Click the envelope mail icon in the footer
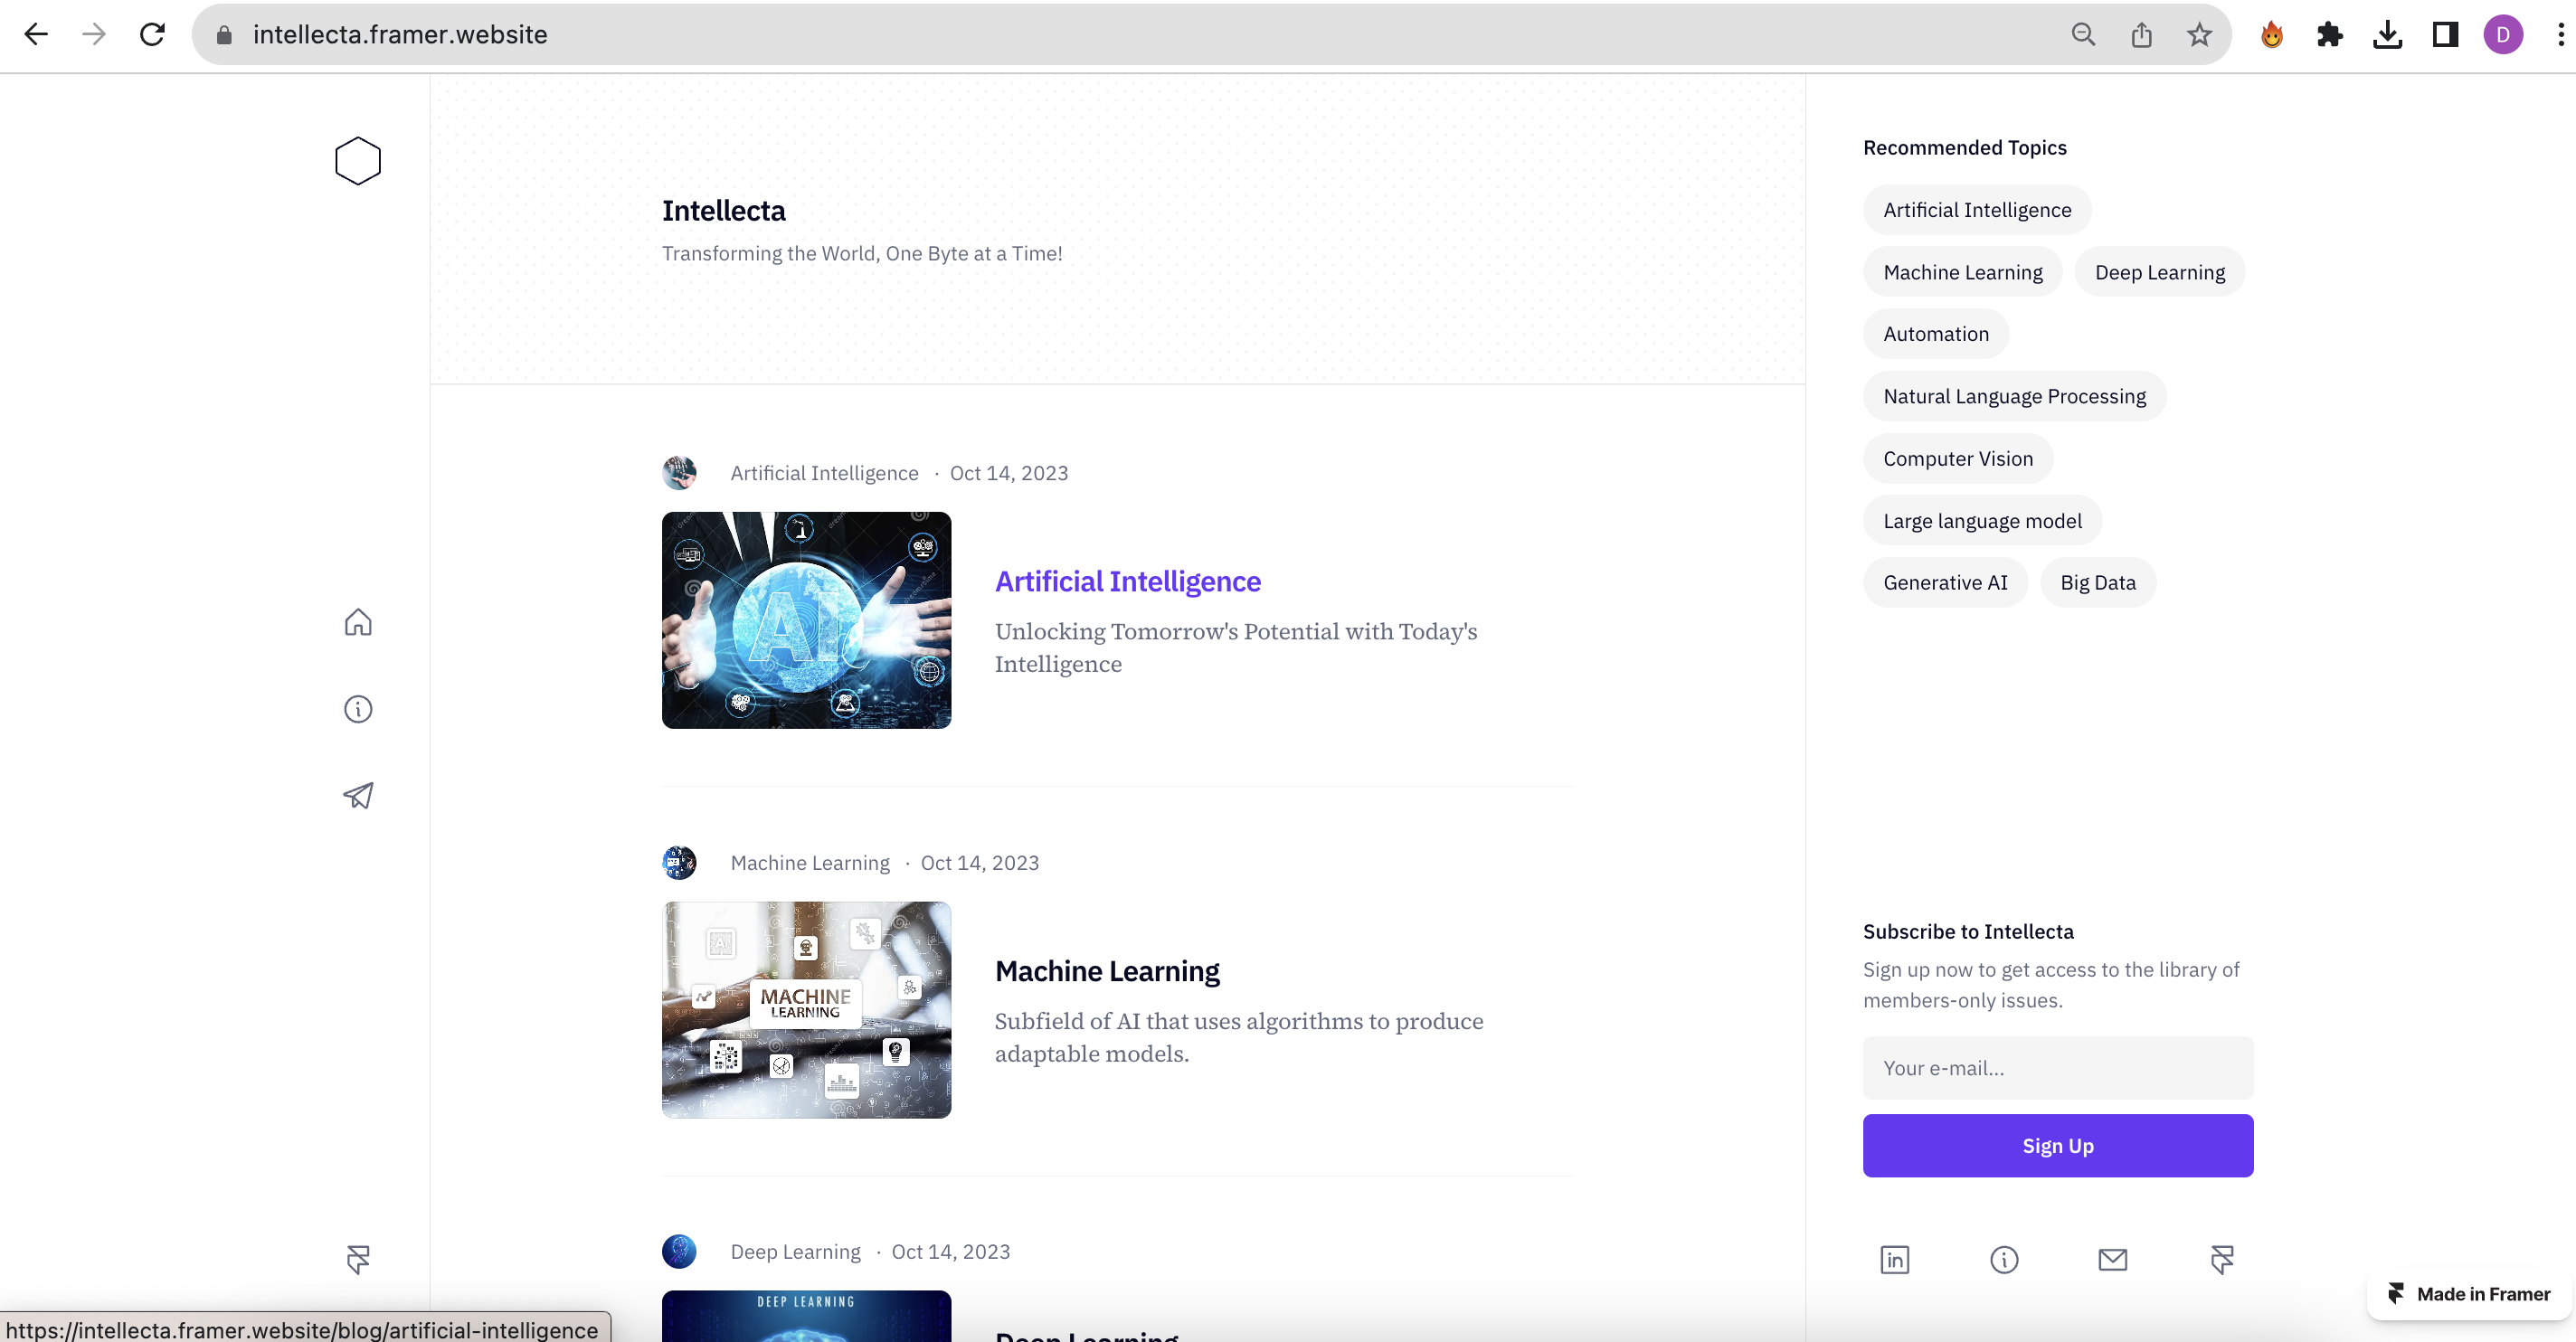This screenshot has height=1342, width=2576. 2112,1259
